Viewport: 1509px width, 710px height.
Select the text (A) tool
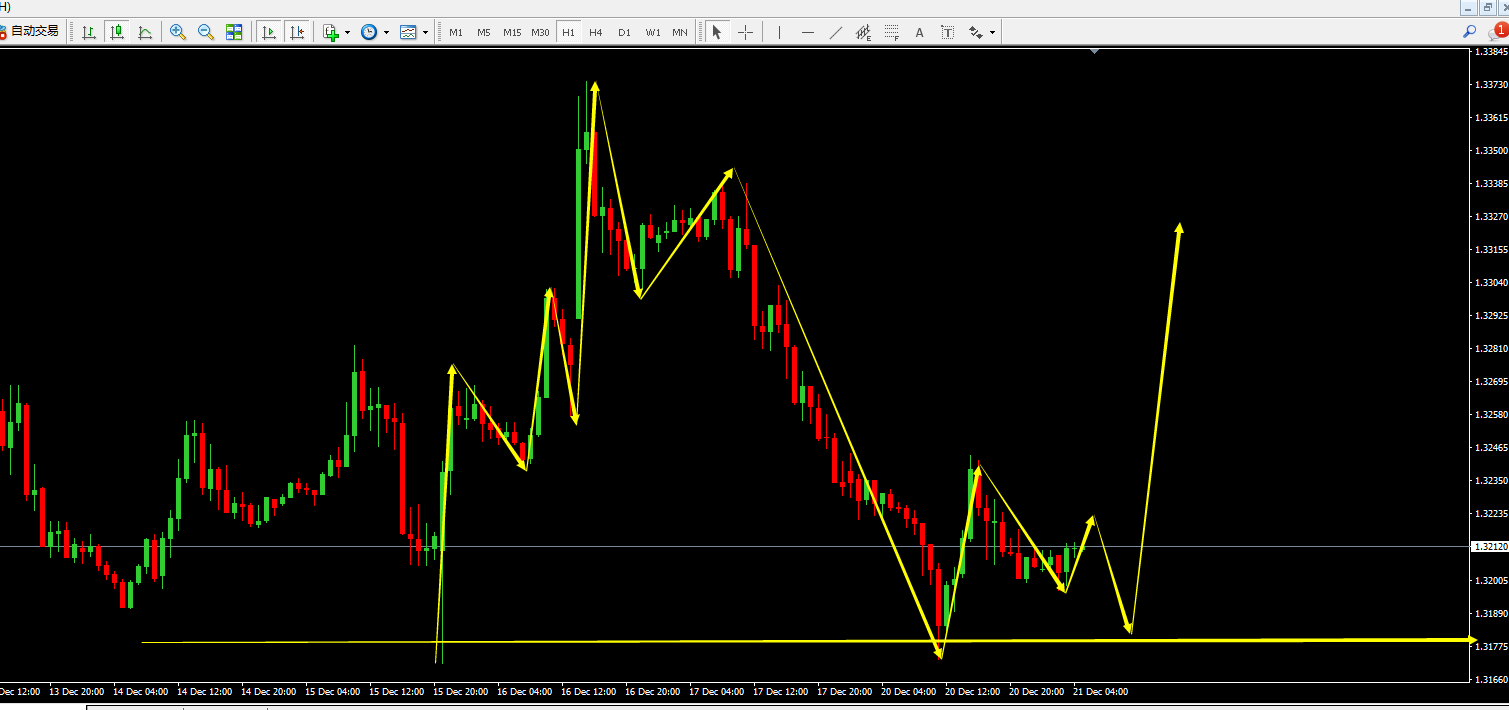(920, 32)
